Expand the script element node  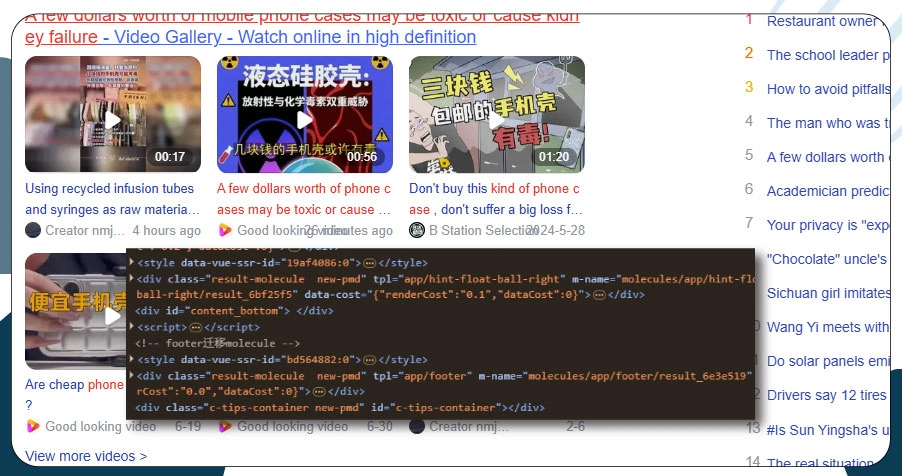pos(131,327)
